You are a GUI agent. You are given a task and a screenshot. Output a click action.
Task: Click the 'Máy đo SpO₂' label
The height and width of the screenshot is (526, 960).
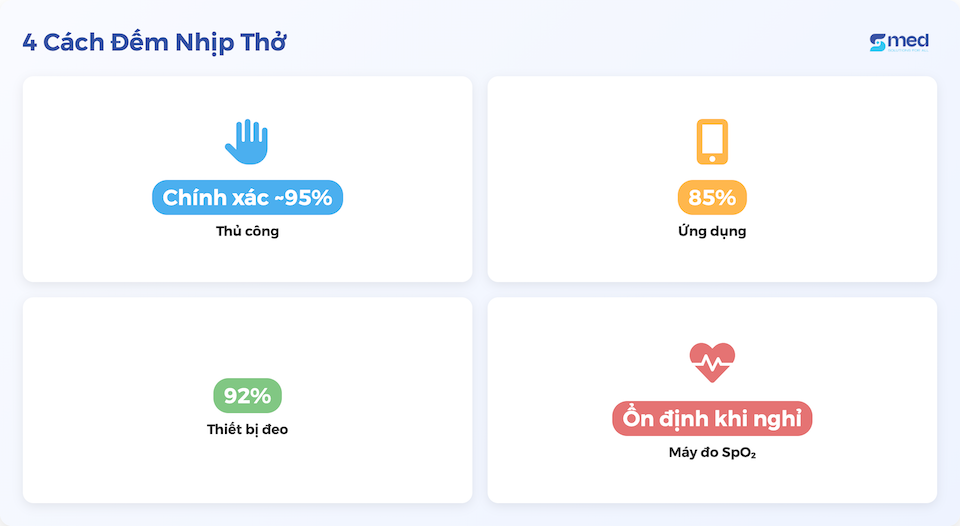tap(712, 453)
